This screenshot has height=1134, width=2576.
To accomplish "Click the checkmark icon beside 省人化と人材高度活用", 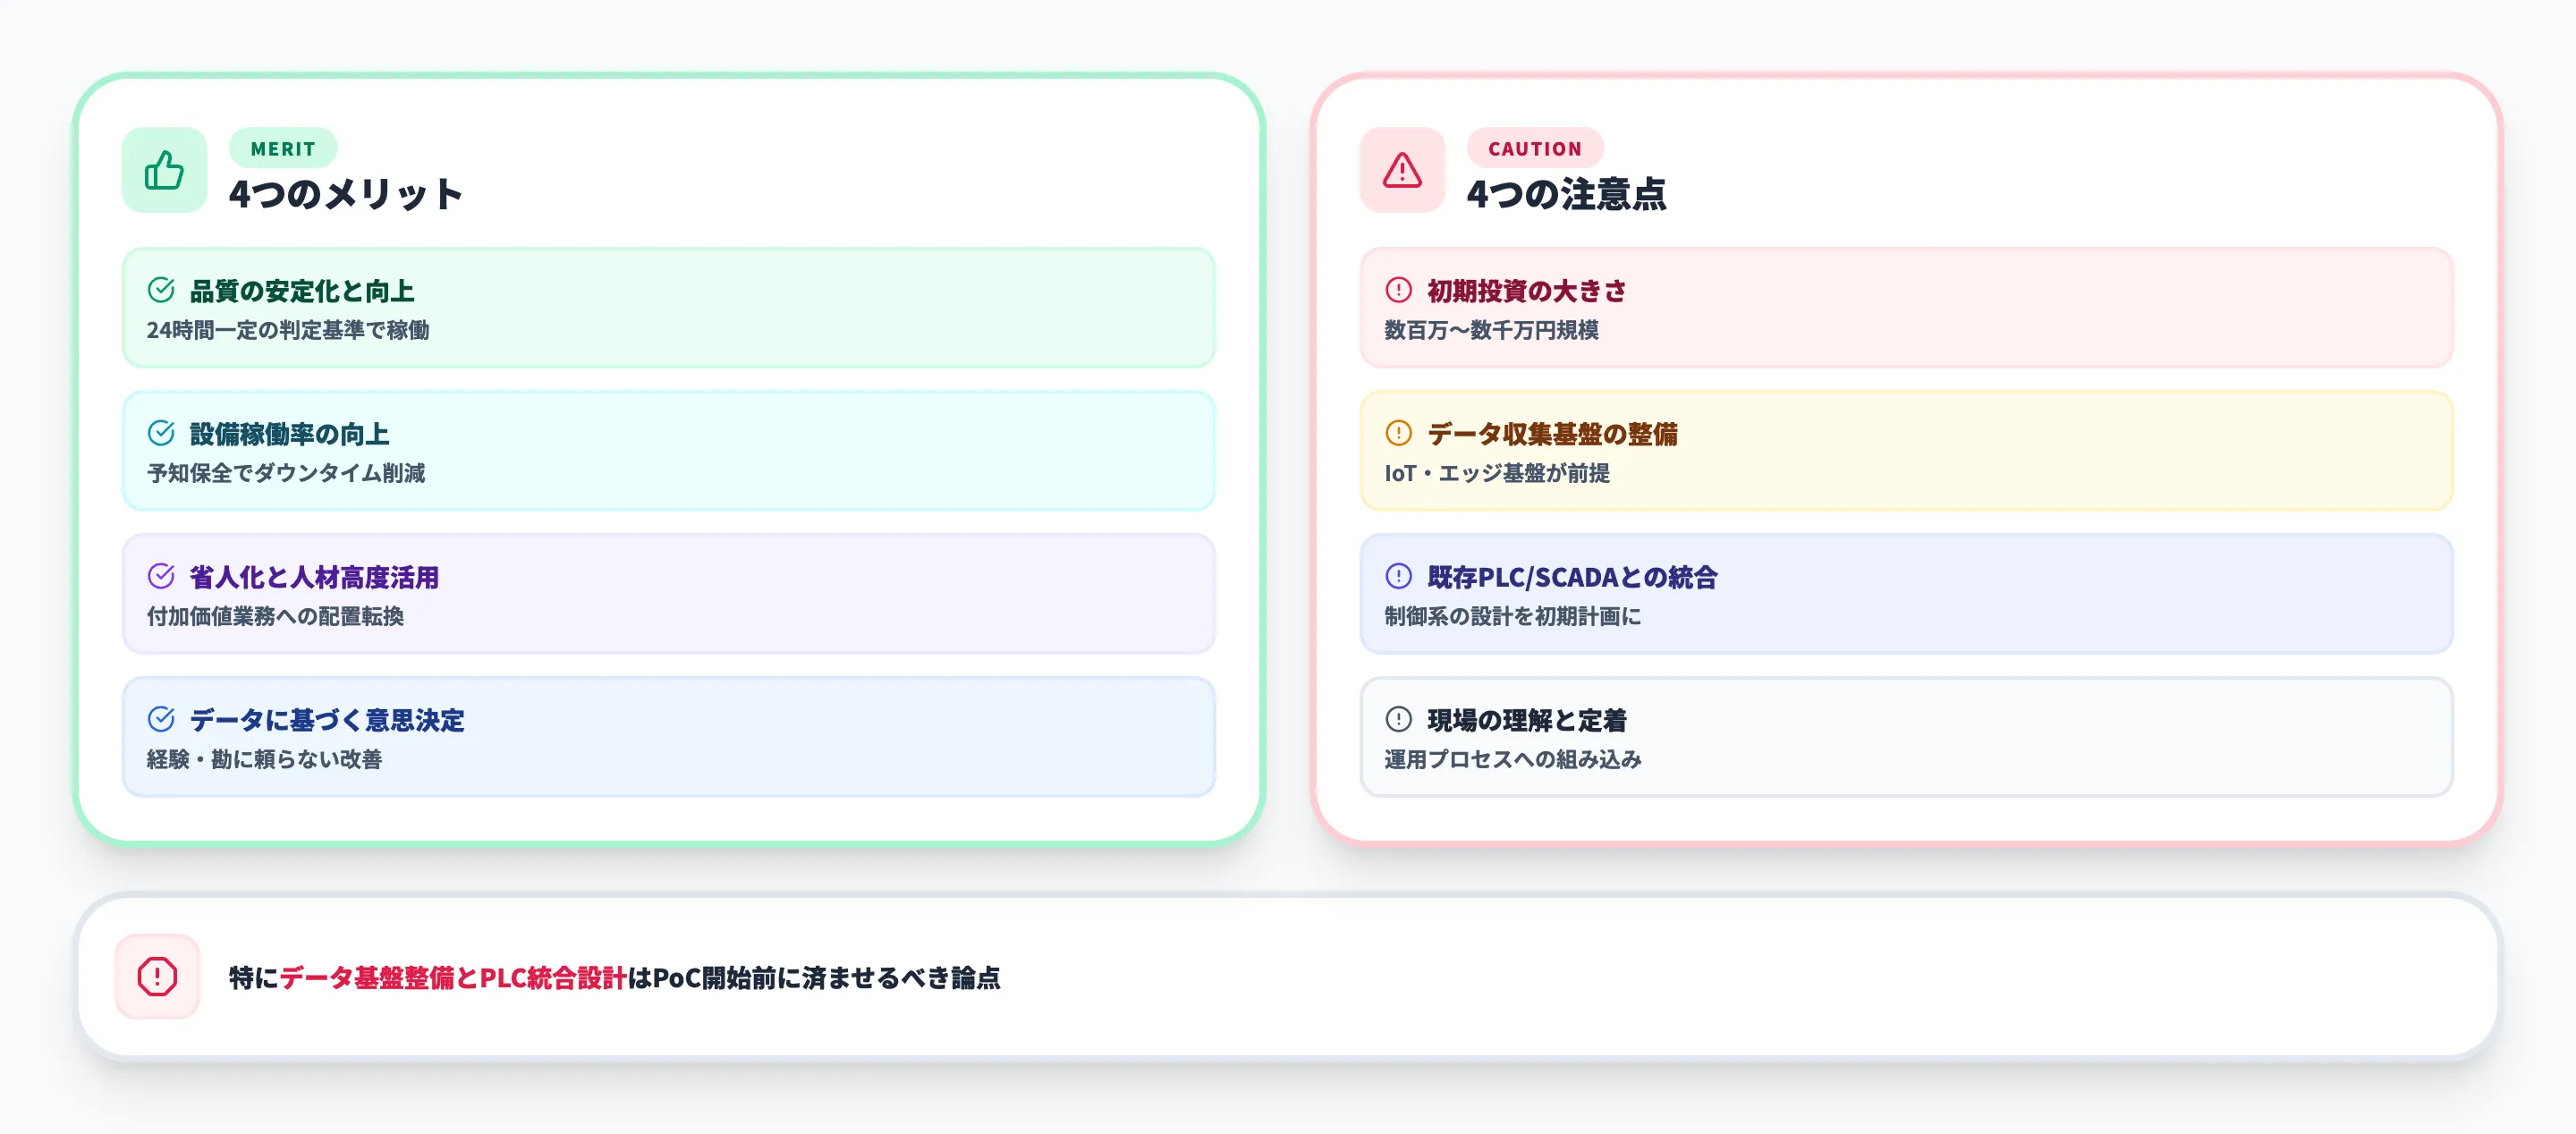I will point(160,577).
